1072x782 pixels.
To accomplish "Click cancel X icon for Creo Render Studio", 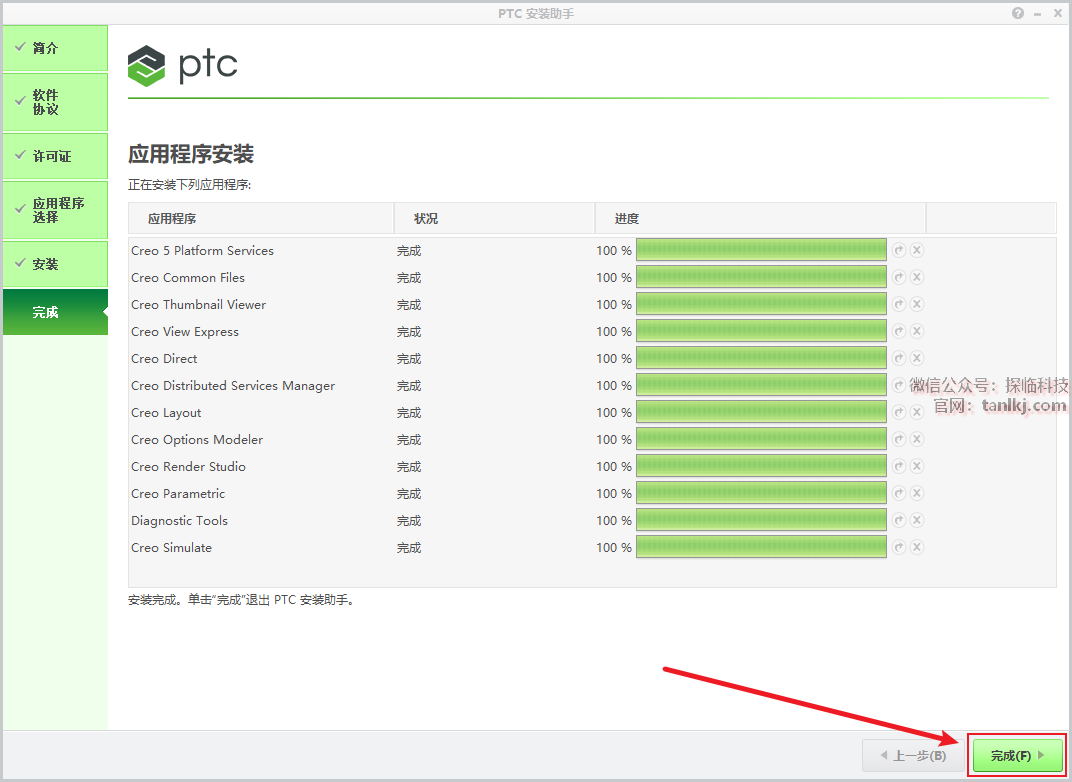I will click(917, 466).
